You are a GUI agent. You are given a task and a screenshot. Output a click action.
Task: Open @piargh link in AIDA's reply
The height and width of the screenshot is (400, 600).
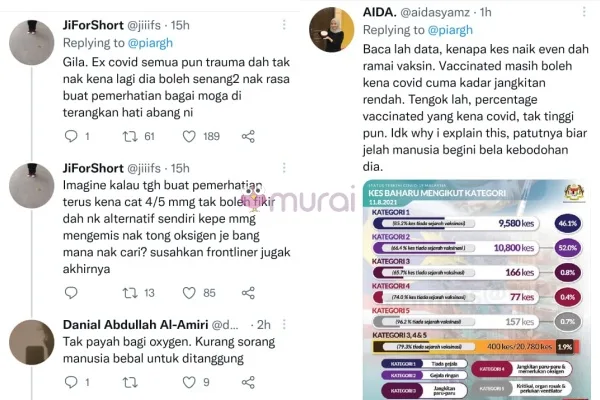[450, 30]
